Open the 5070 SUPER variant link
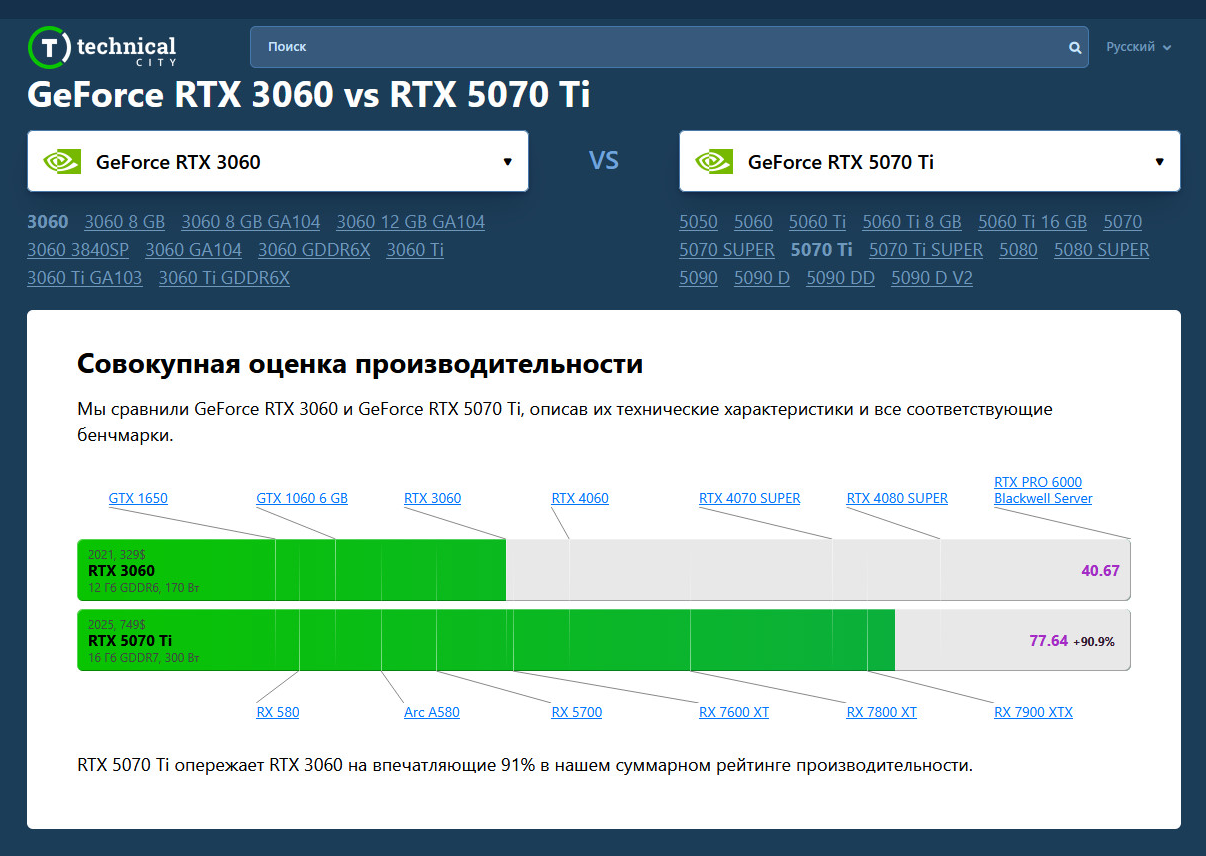1206x856 pixels. [727, 250]
